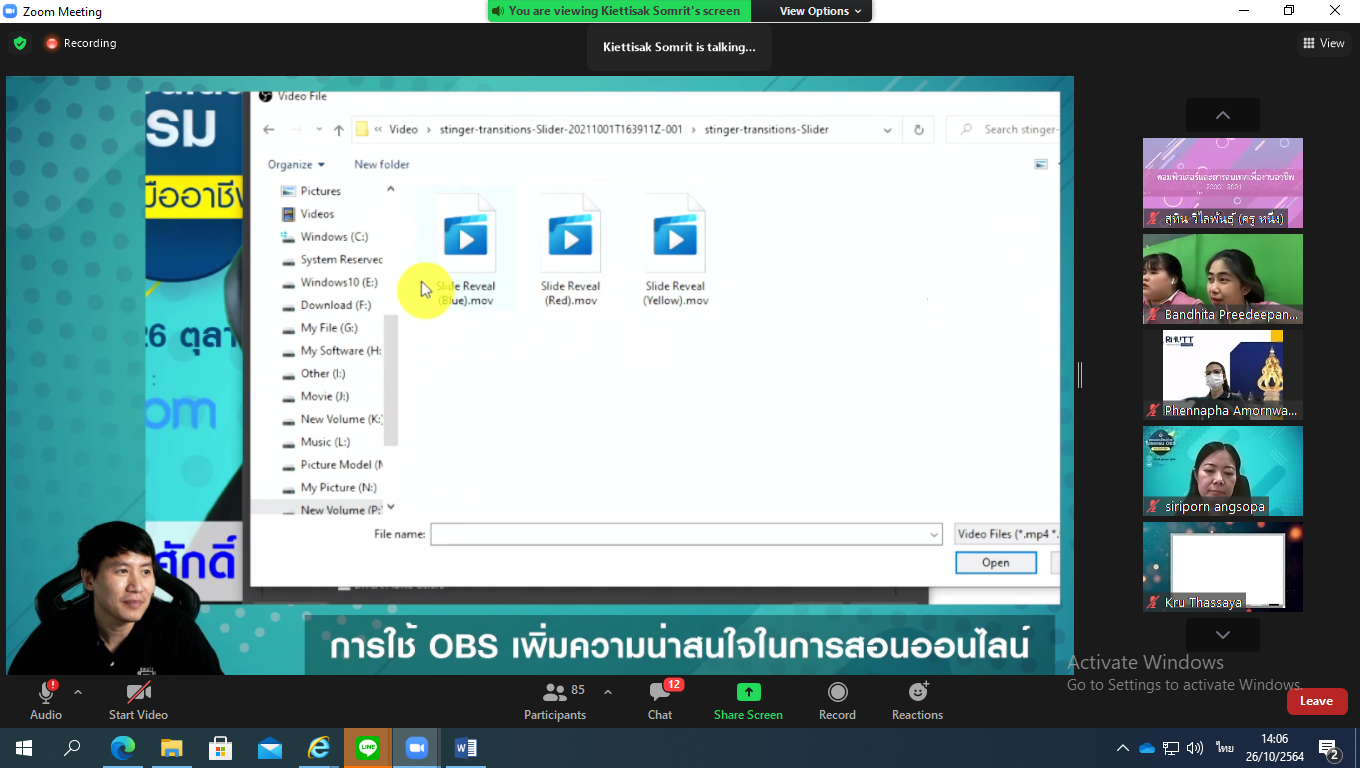
Task: Click the navigation pane scrollbar
Action: click(391, 380)
